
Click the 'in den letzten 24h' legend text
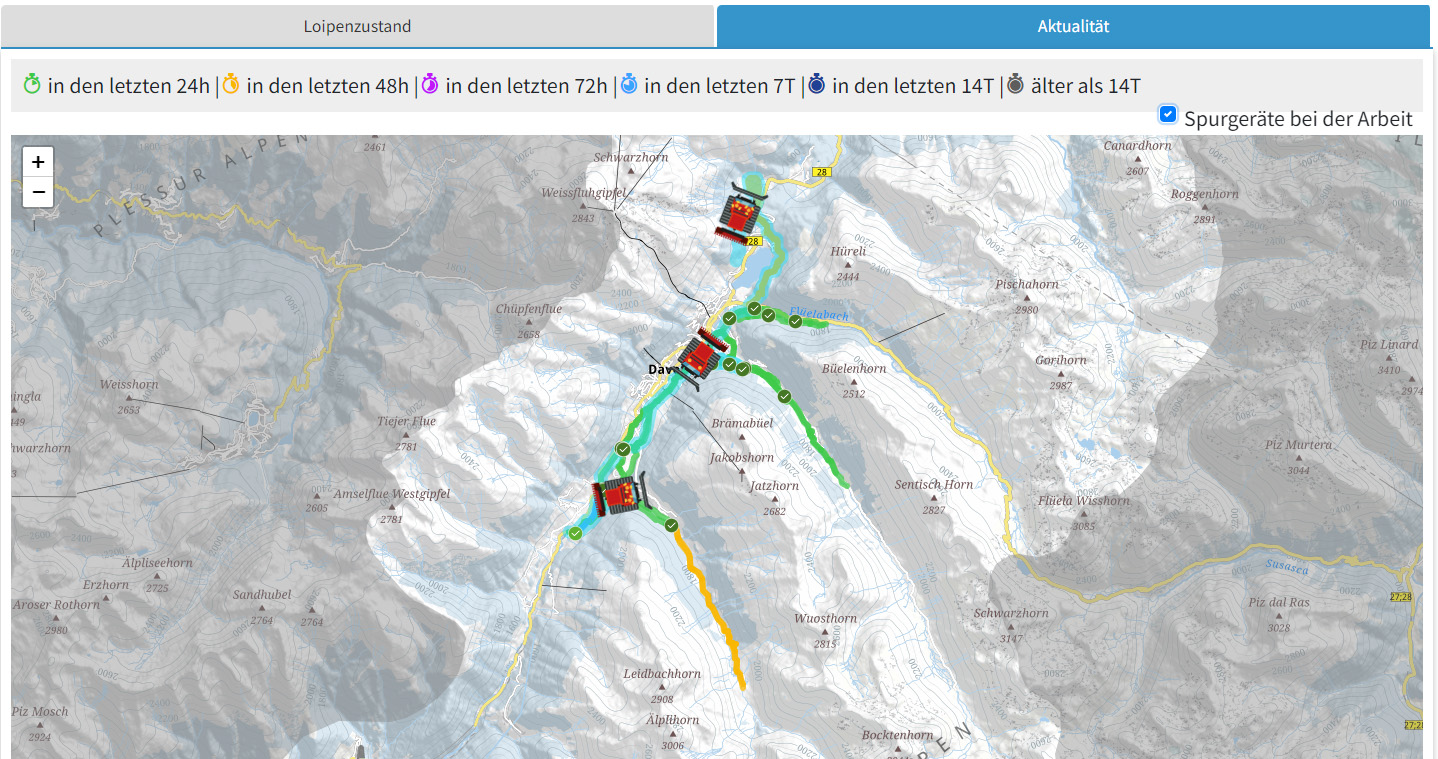[128, 86]
